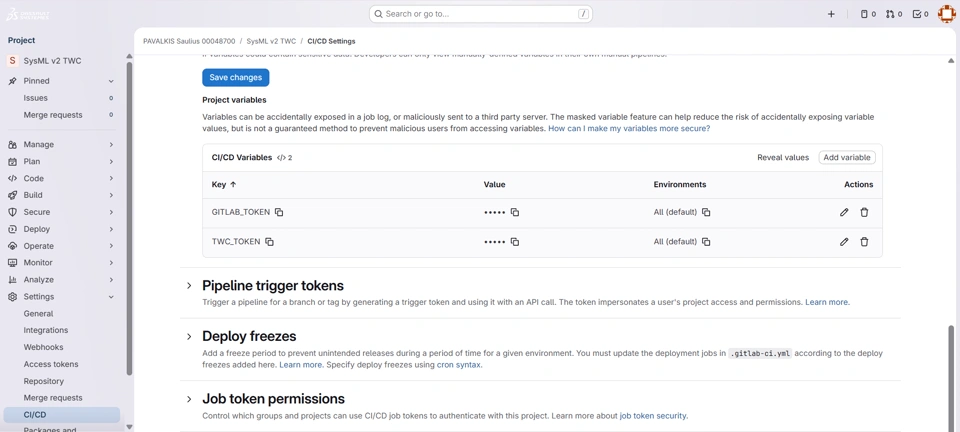Image resolution: width=960 pixels, height=432 pixels.
Task: Reveal the hidden variable values
Action: tap(783, 157)
